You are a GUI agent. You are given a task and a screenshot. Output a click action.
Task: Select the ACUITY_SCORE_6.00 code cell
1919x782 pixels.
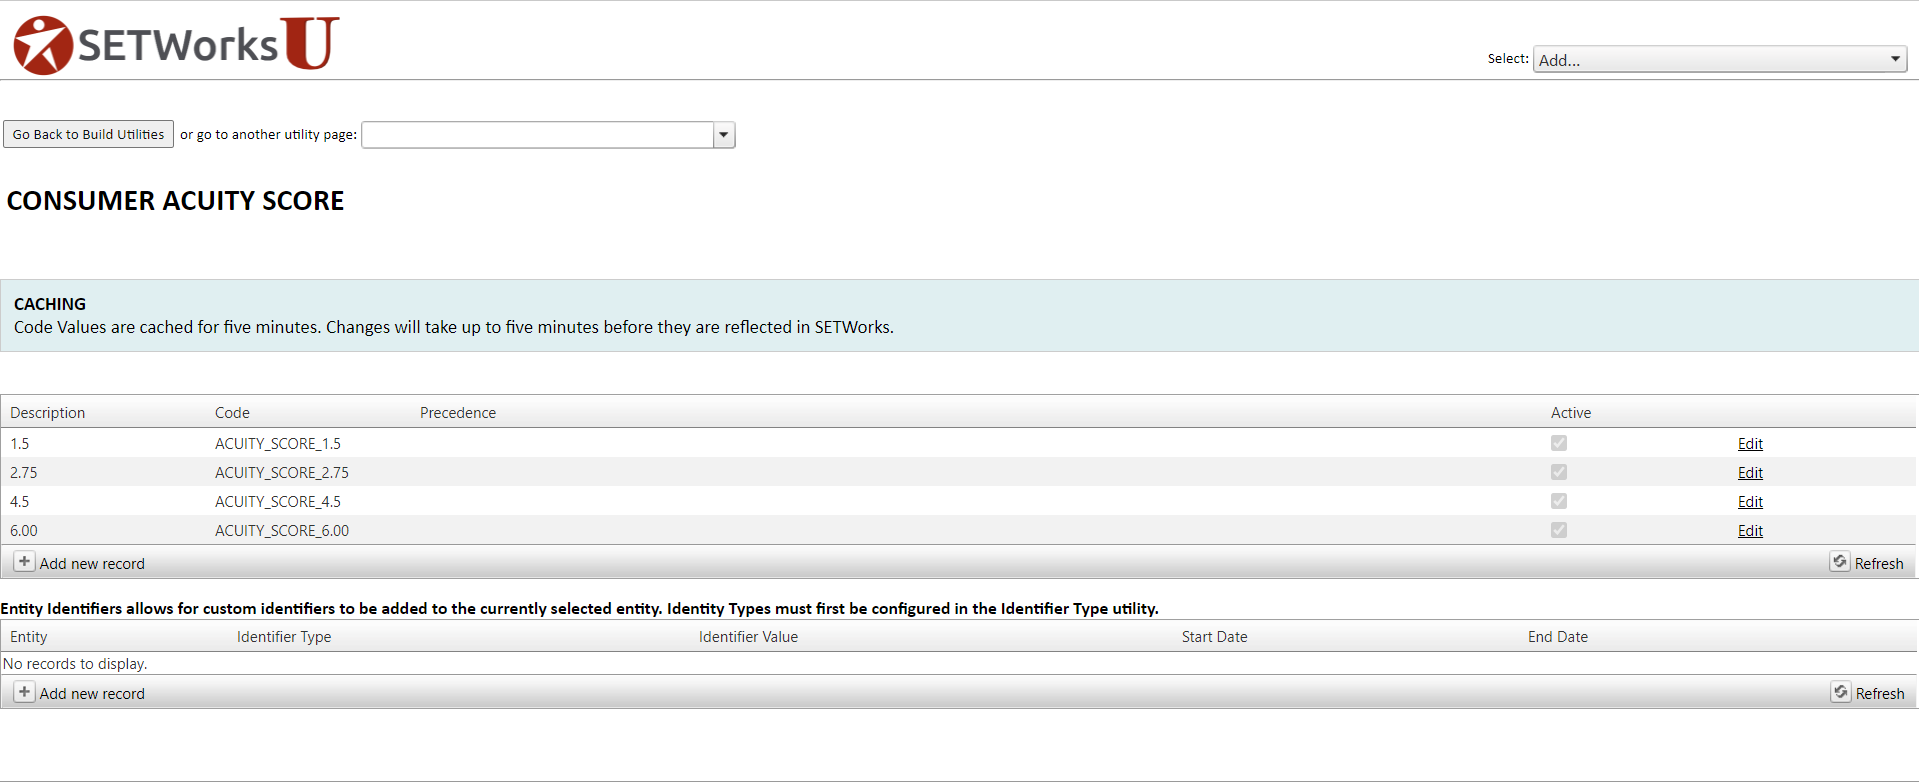tap(282, 531)
